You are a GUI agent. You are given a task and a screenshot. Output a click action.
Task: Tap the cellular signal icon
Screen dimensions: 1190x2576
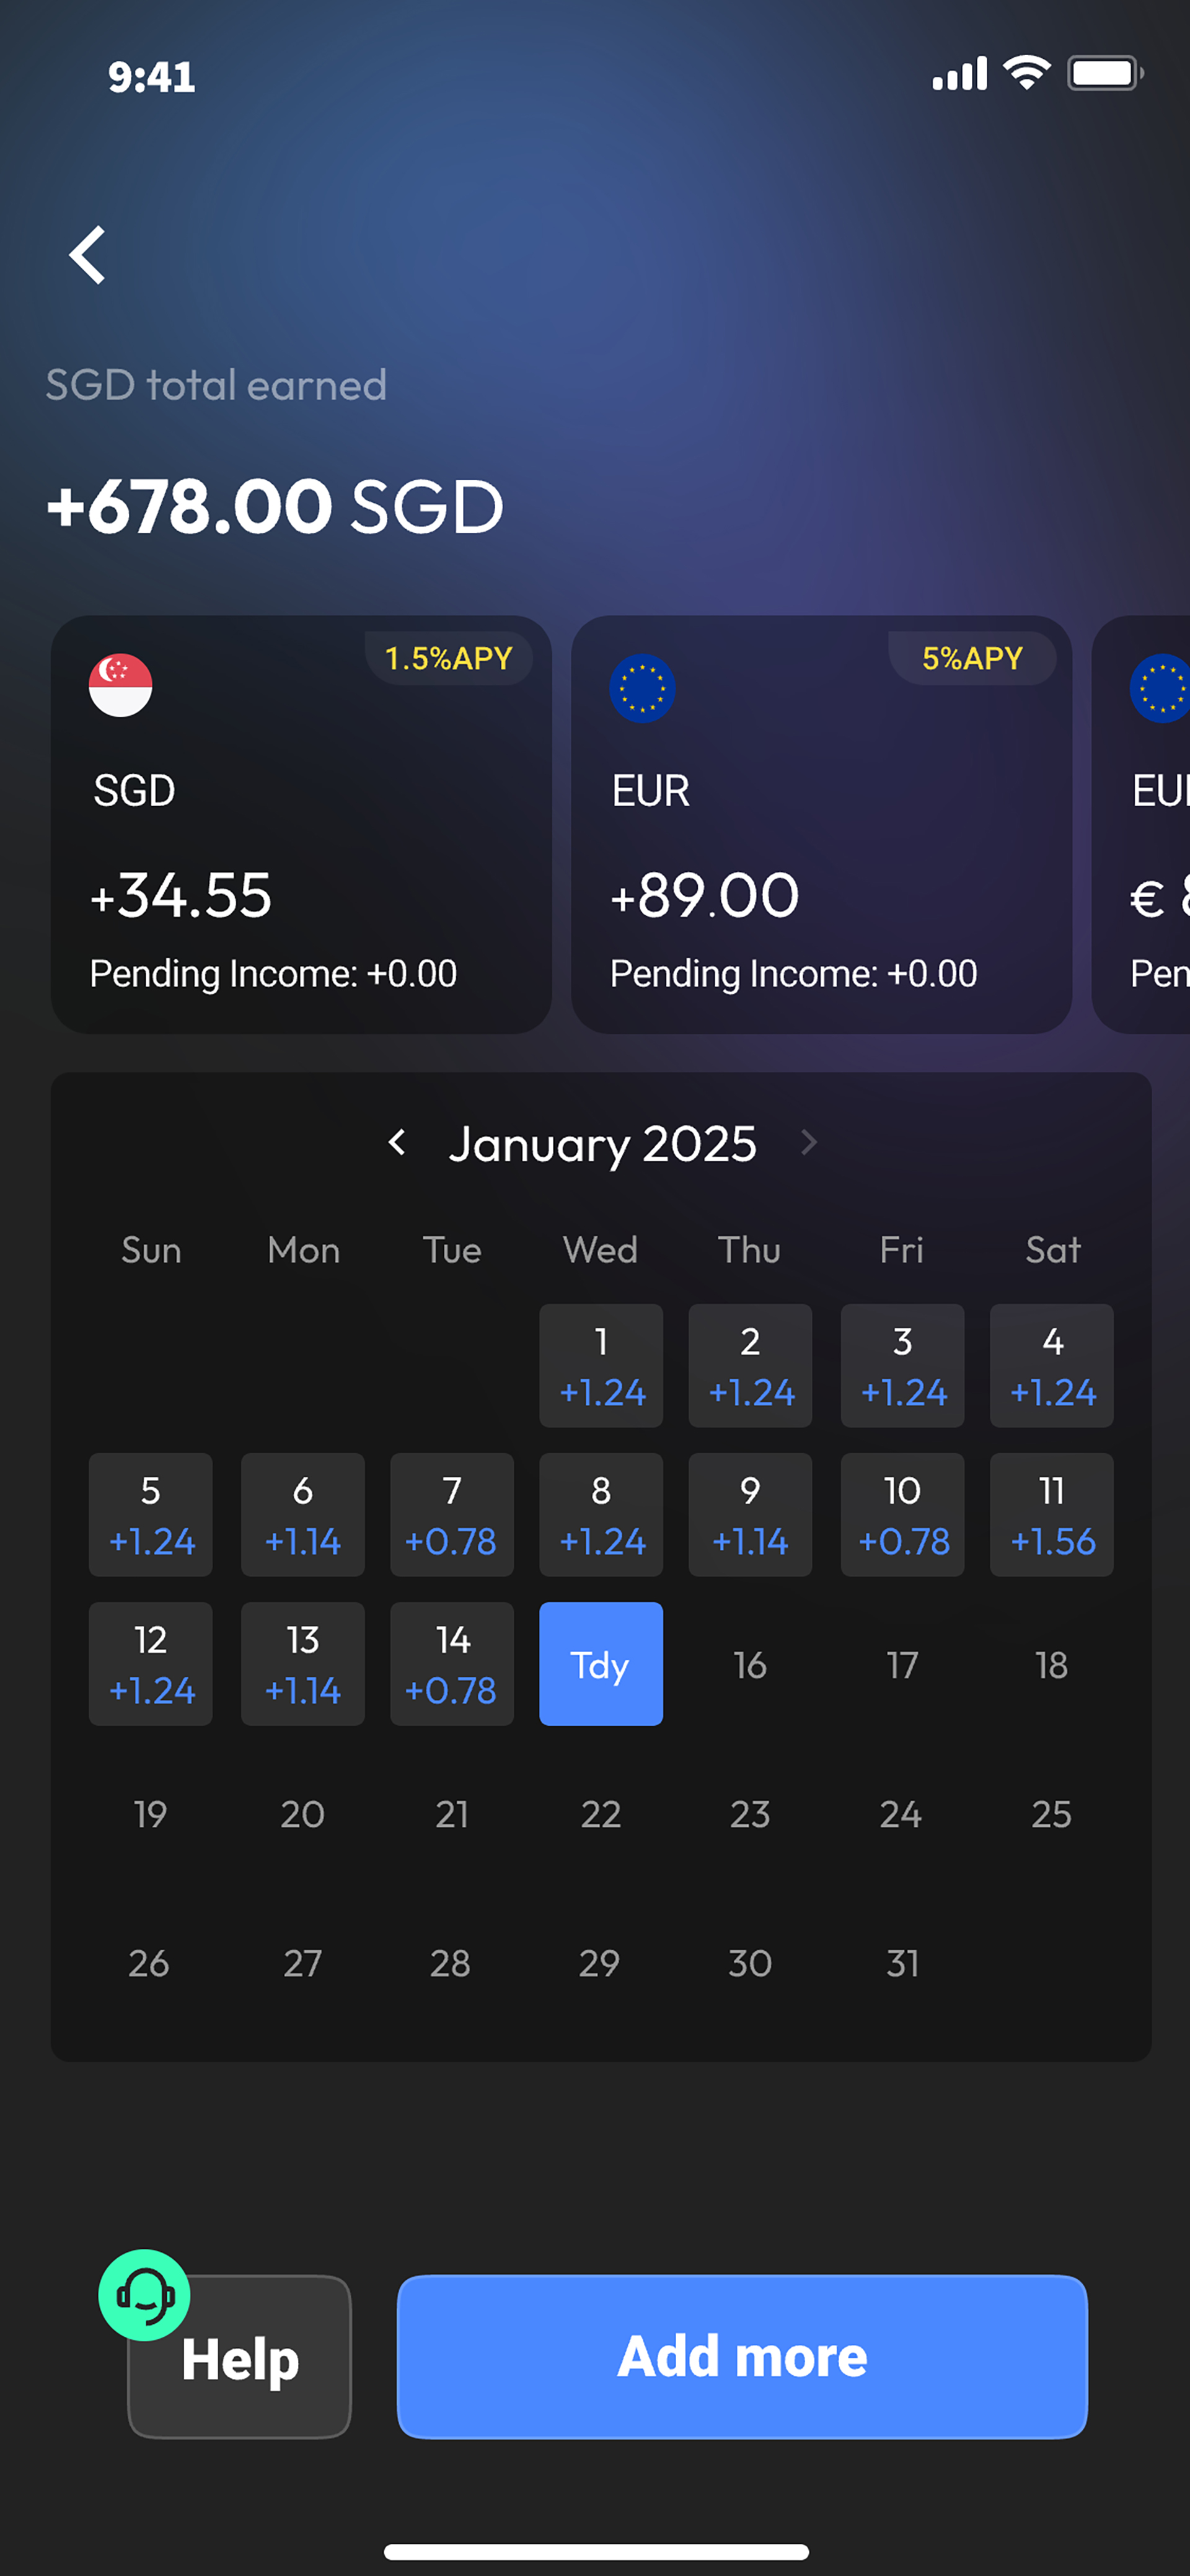(959, 73)
